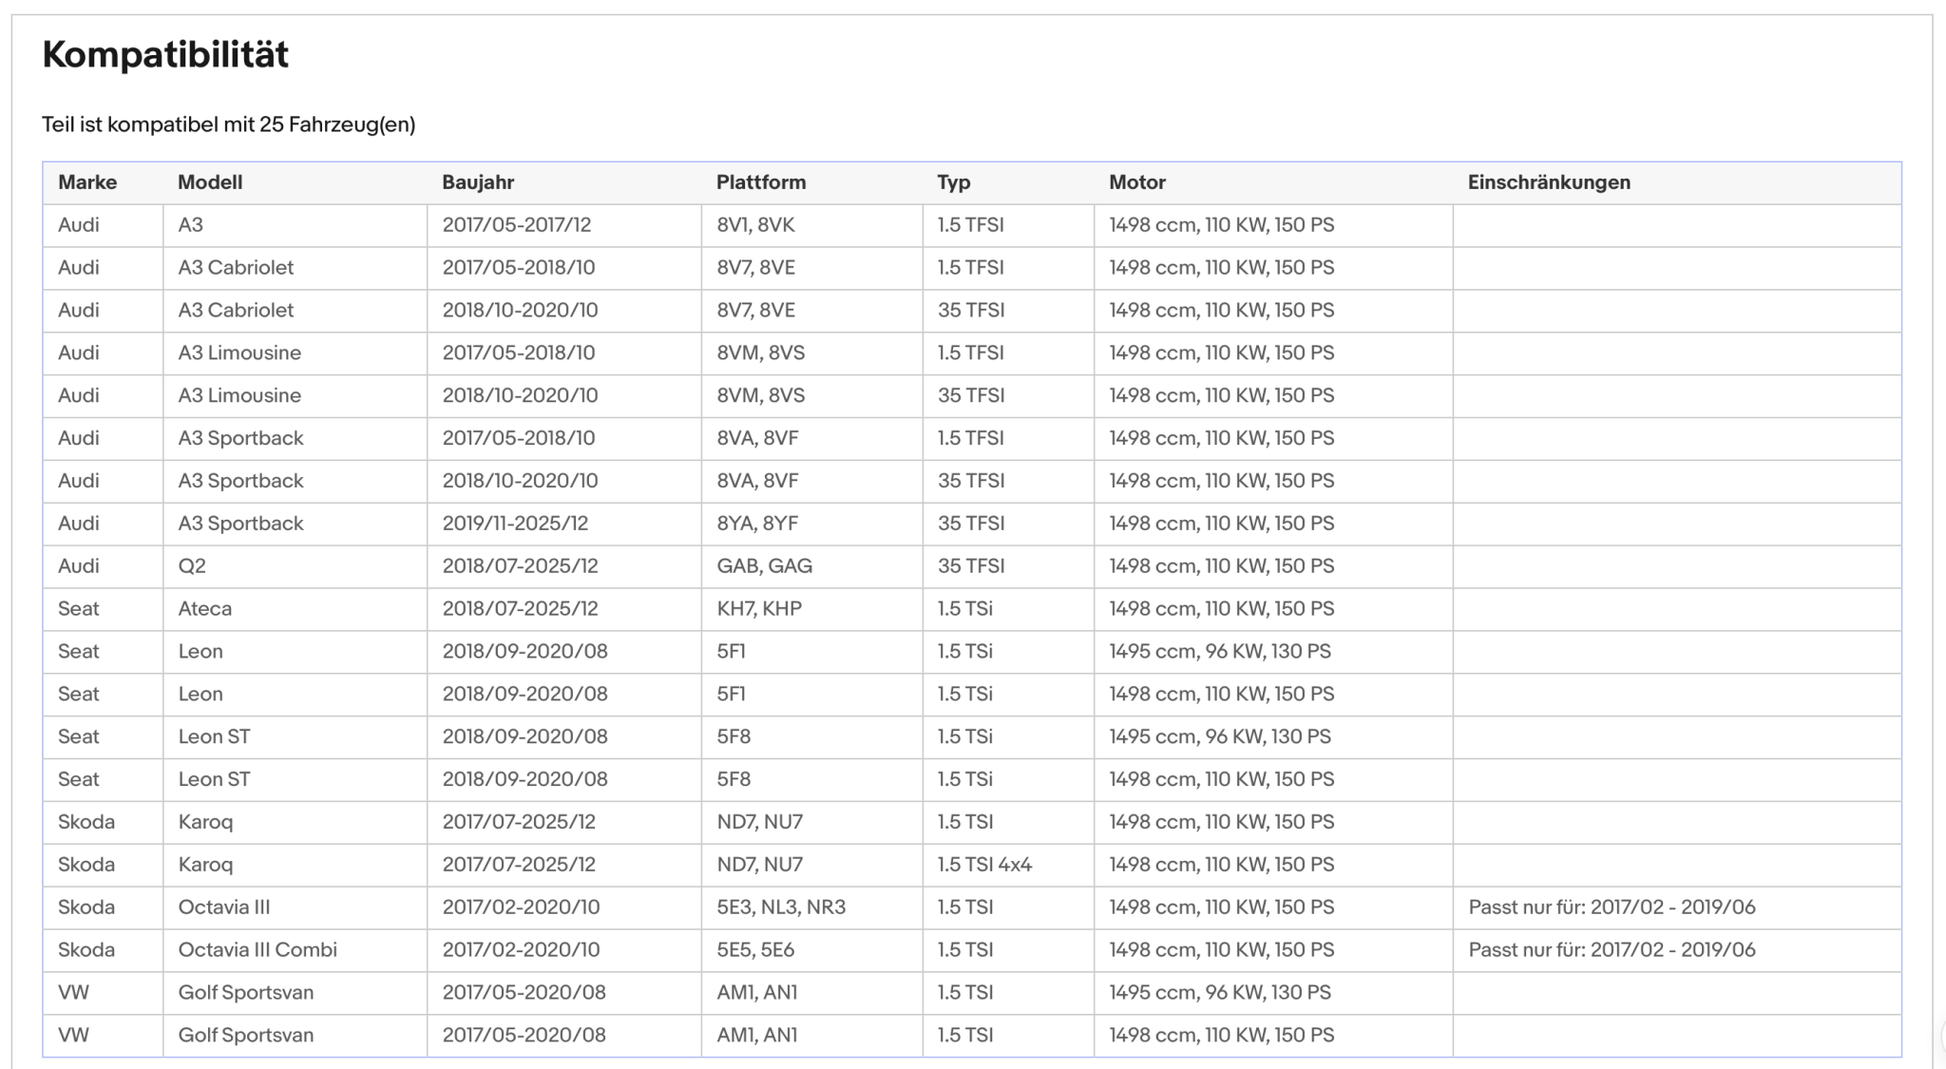This screenshot has height=1069, width=1946.
Task: Click the Modell column header
Action: coord(210,182)
